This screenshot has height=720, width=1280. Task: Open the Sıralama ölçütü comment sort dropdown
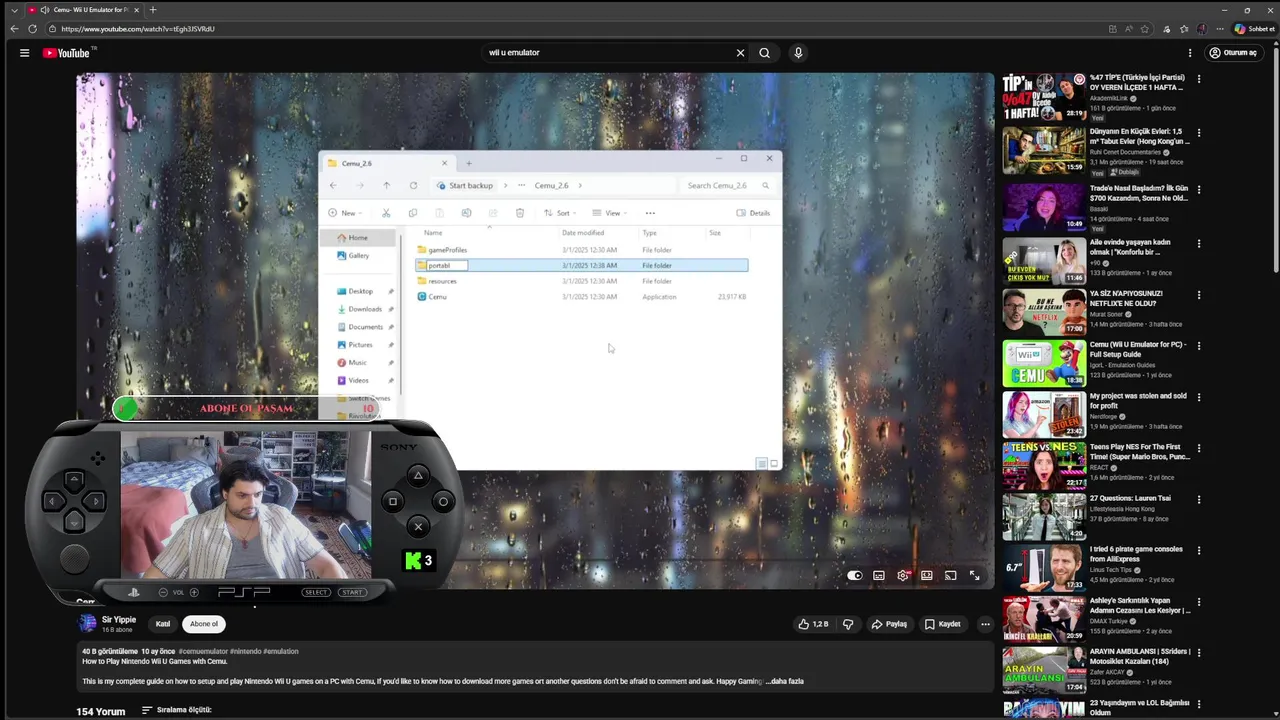point(177,710)
